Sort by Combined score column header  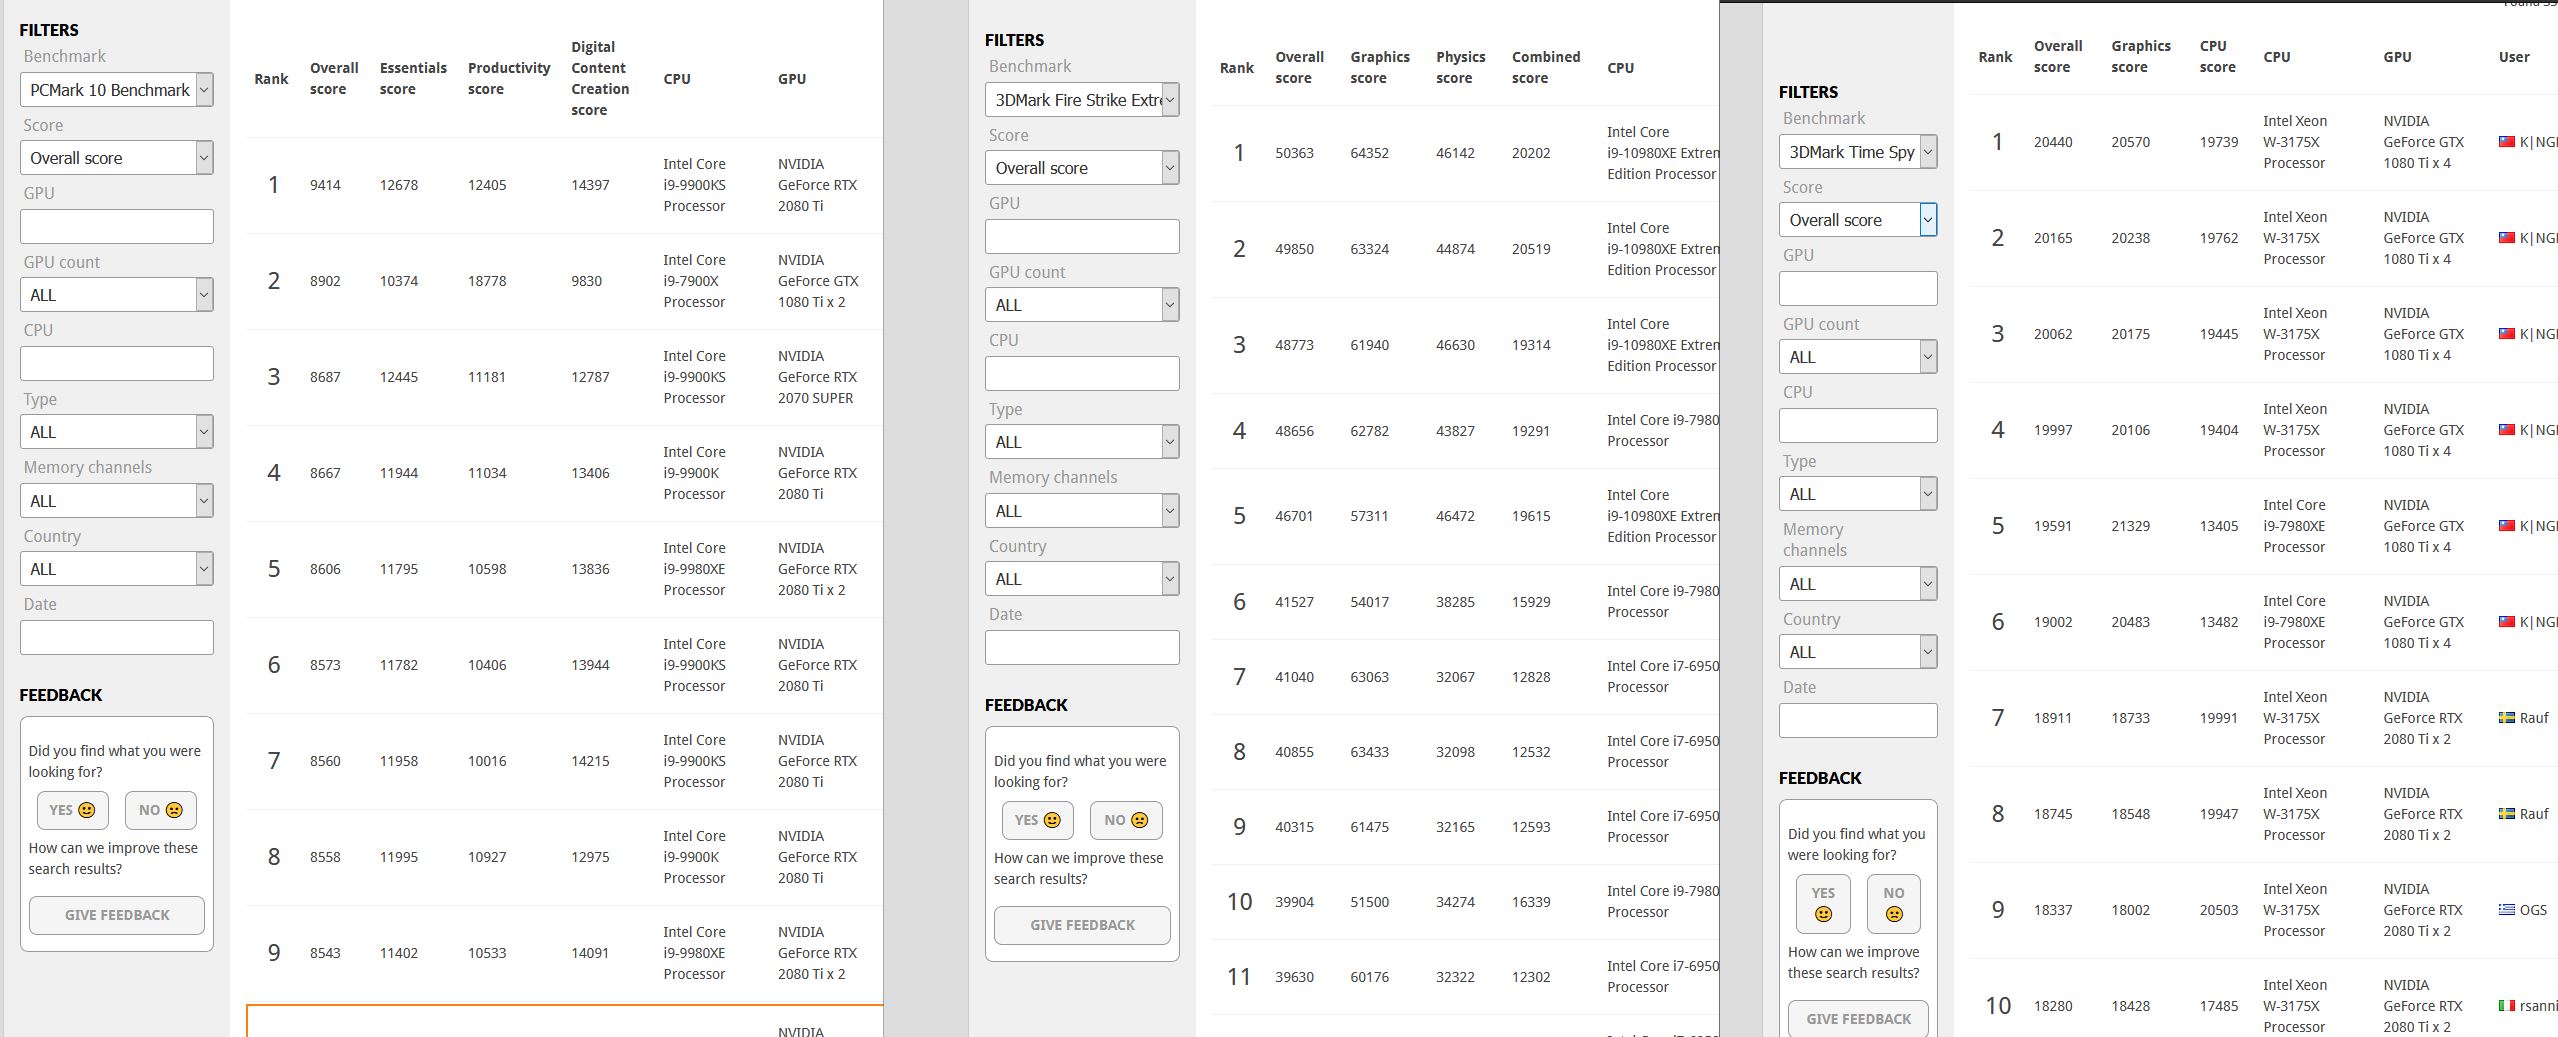pyautogui.click(x=1546, y=68)
